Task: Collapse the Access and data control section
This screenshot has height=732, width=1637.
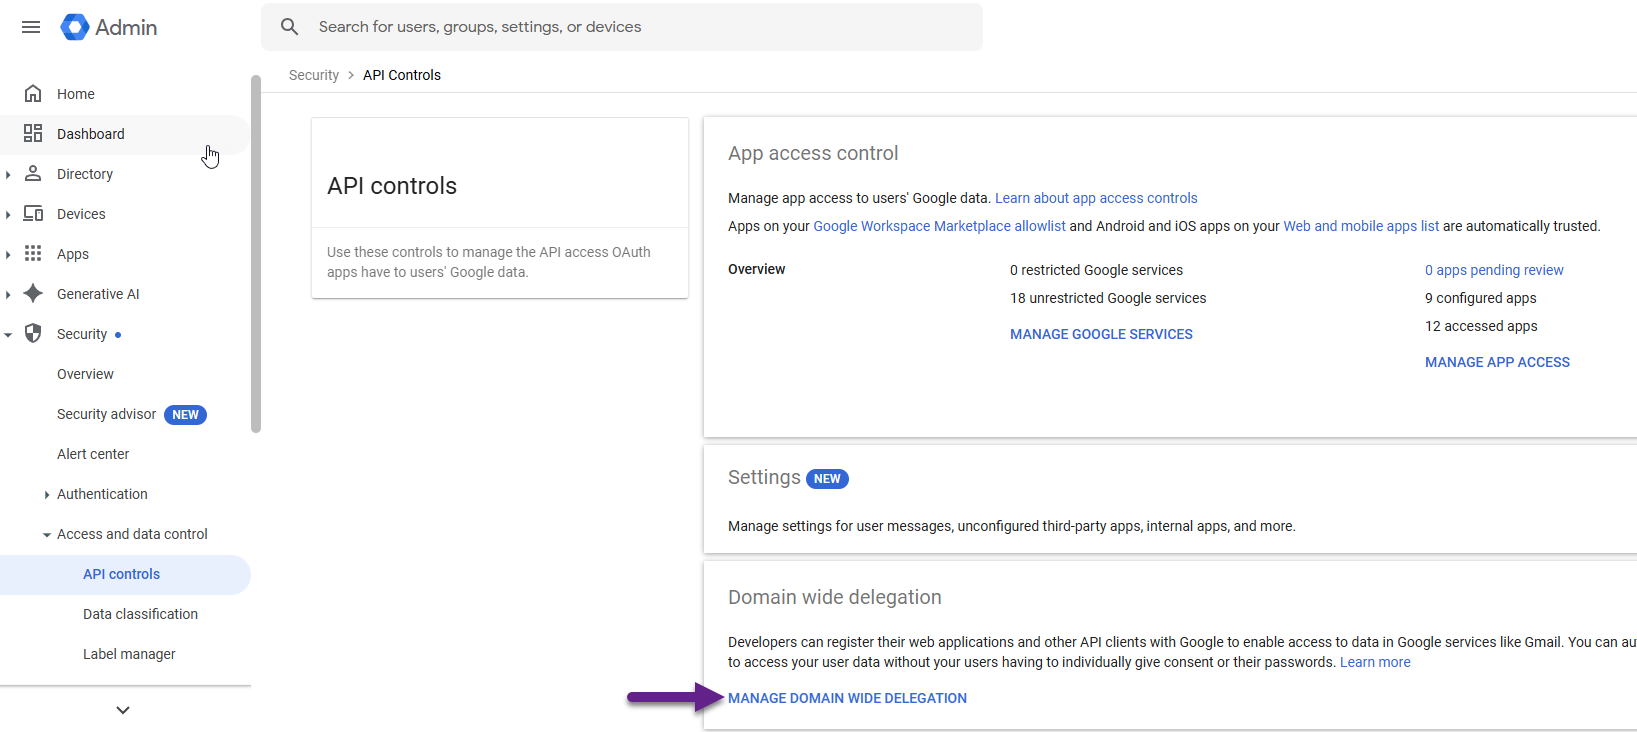Action: [47, 535]
